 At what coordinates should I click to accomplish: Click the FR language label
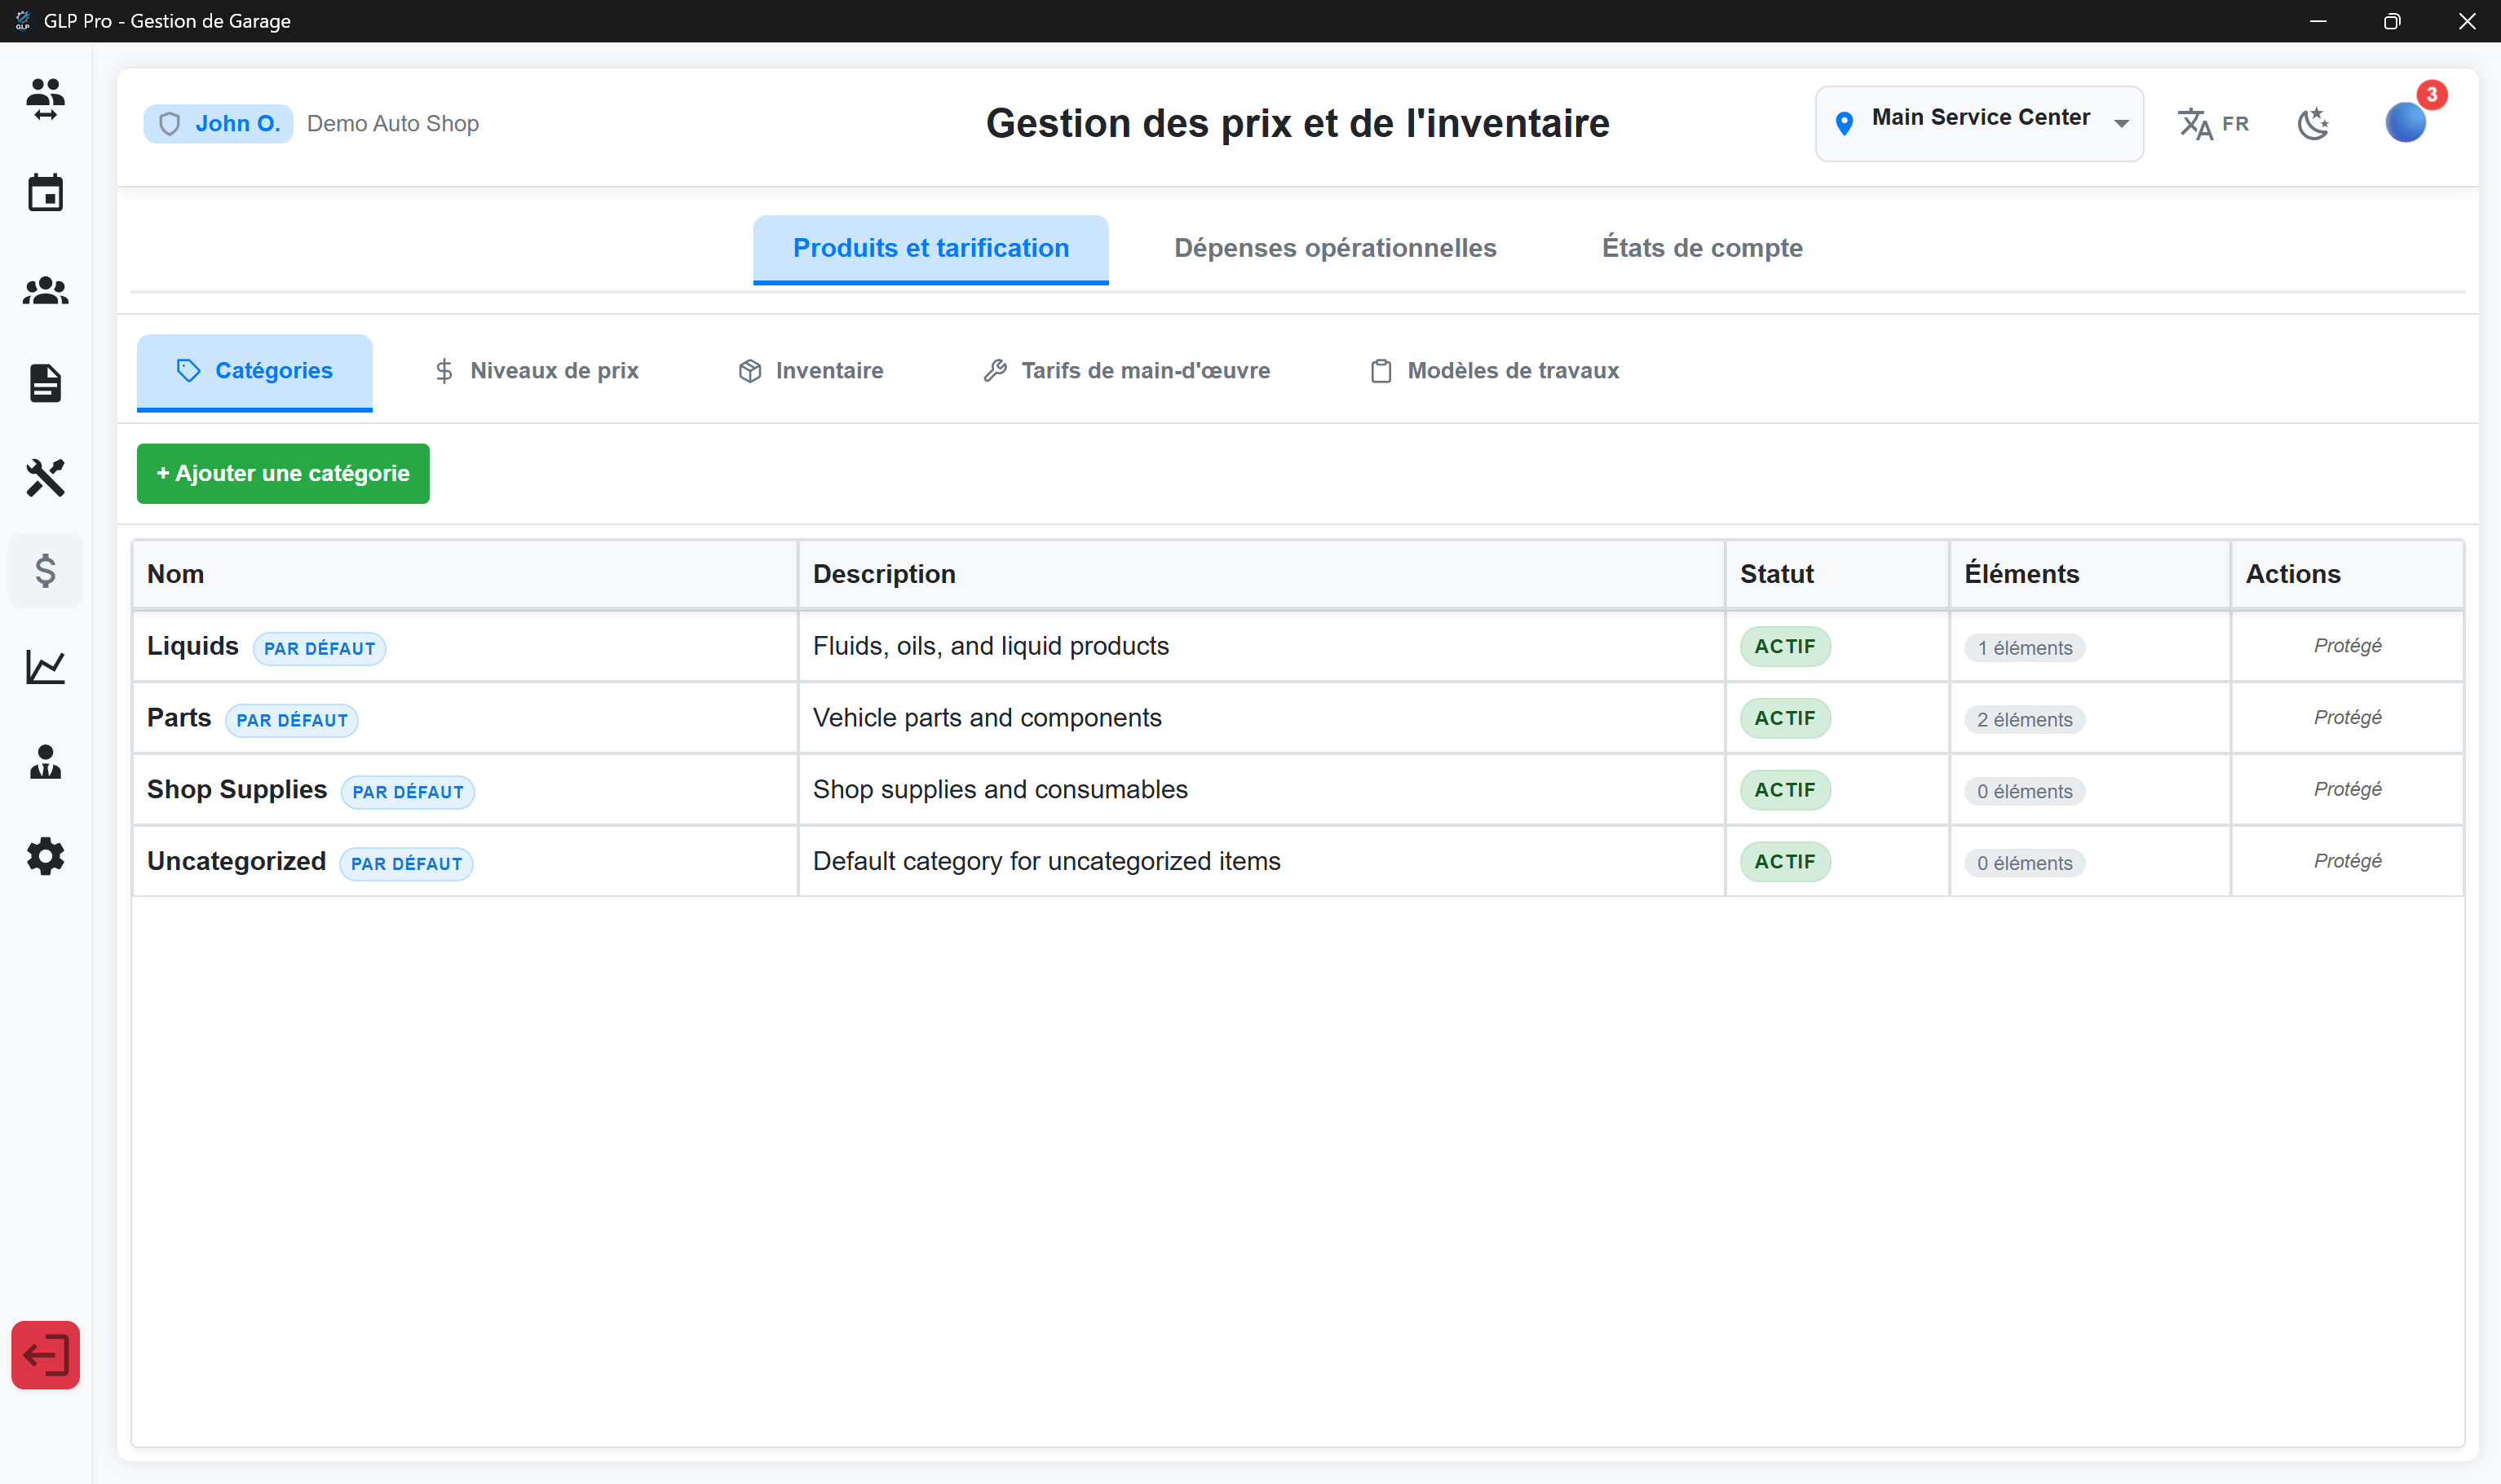click(x=2235, y=124)
